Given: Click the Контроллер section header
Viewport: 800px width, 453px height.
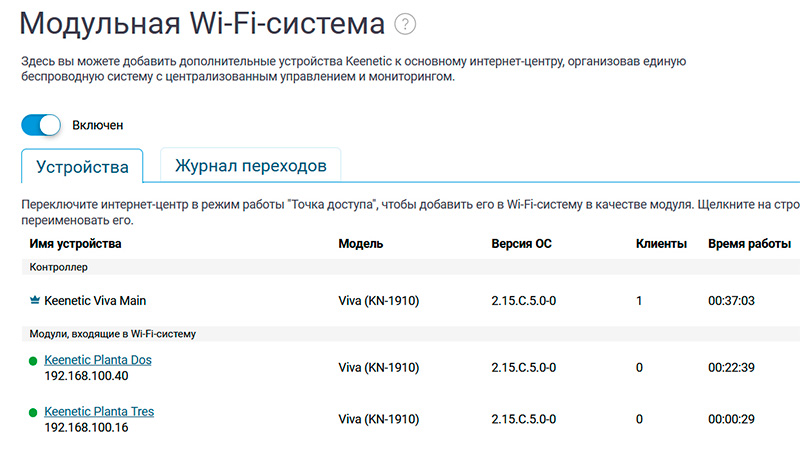Looking at the screenshot, I should pos(59,268).
